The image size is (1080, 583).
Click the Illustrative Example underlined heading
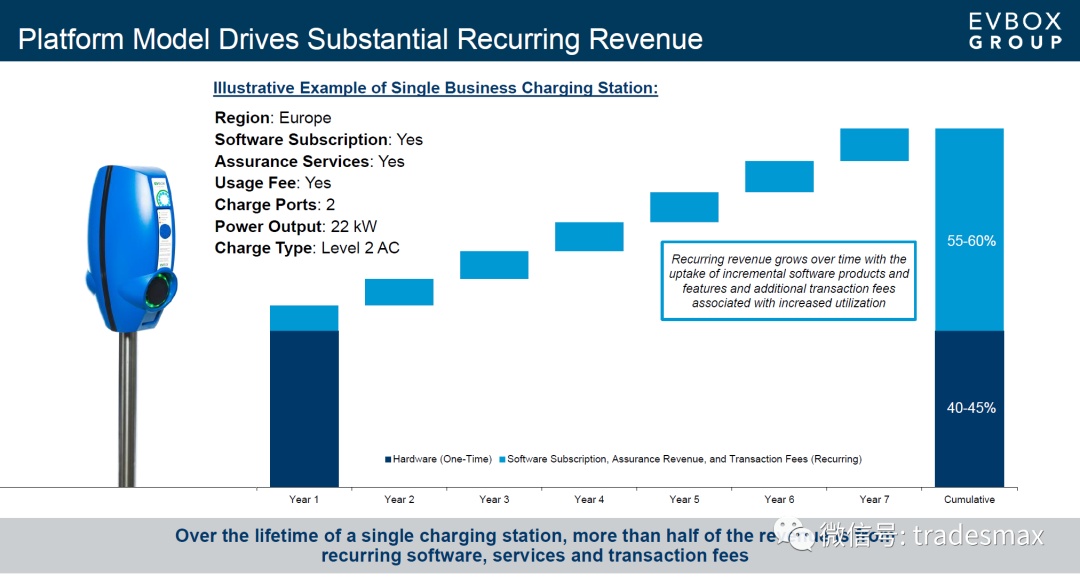tap(435, 88)
